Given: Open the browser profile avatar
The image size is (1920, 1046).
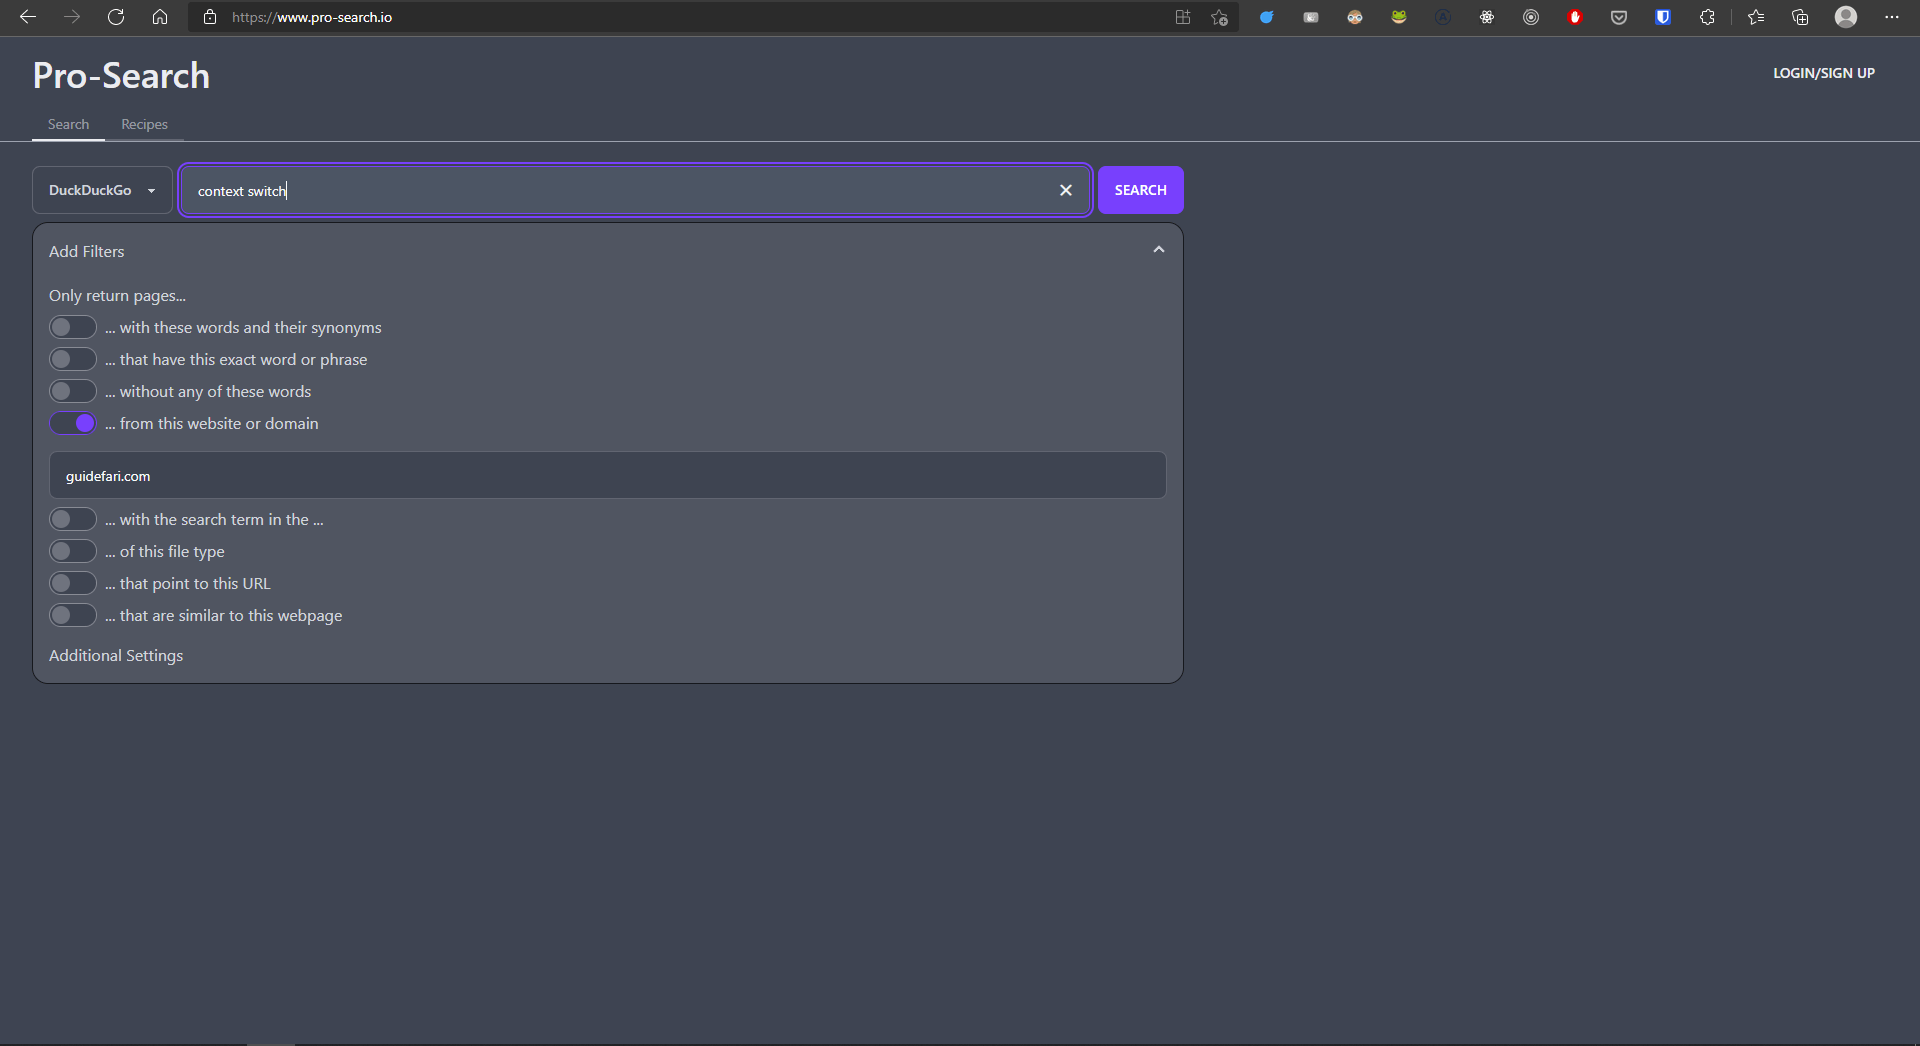Looking at the screenshot, I should 1846,17.
